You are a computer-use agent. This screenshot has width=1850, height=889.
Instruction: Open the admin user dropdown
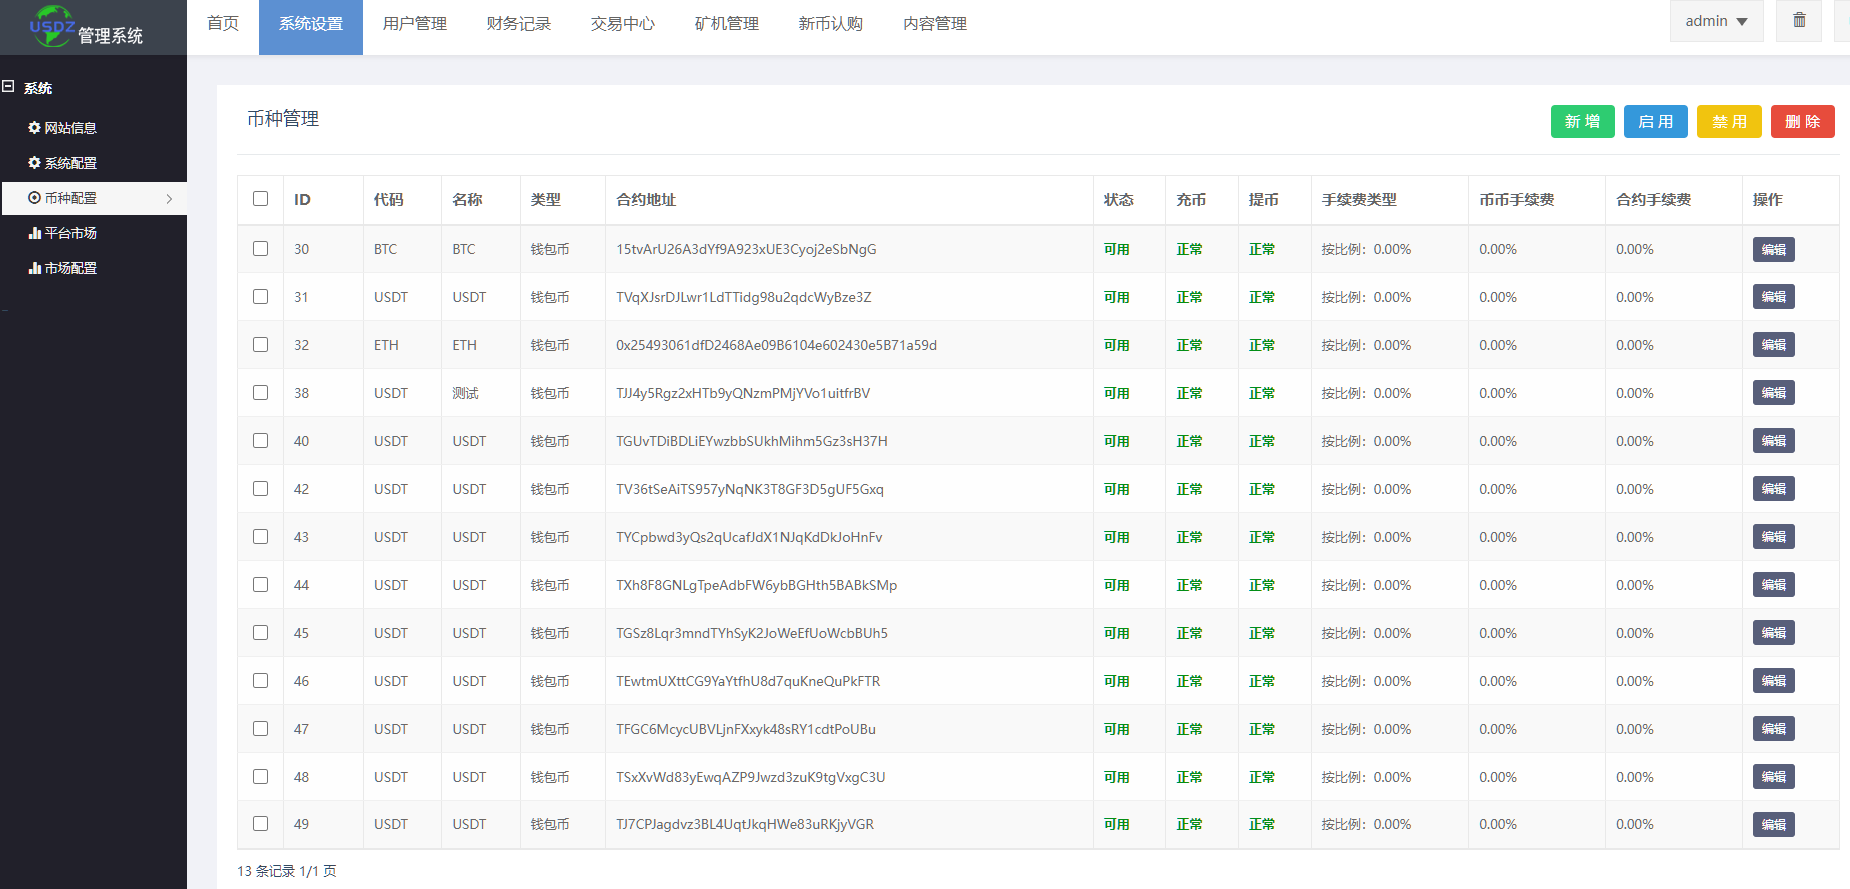tap(1716, 21)
